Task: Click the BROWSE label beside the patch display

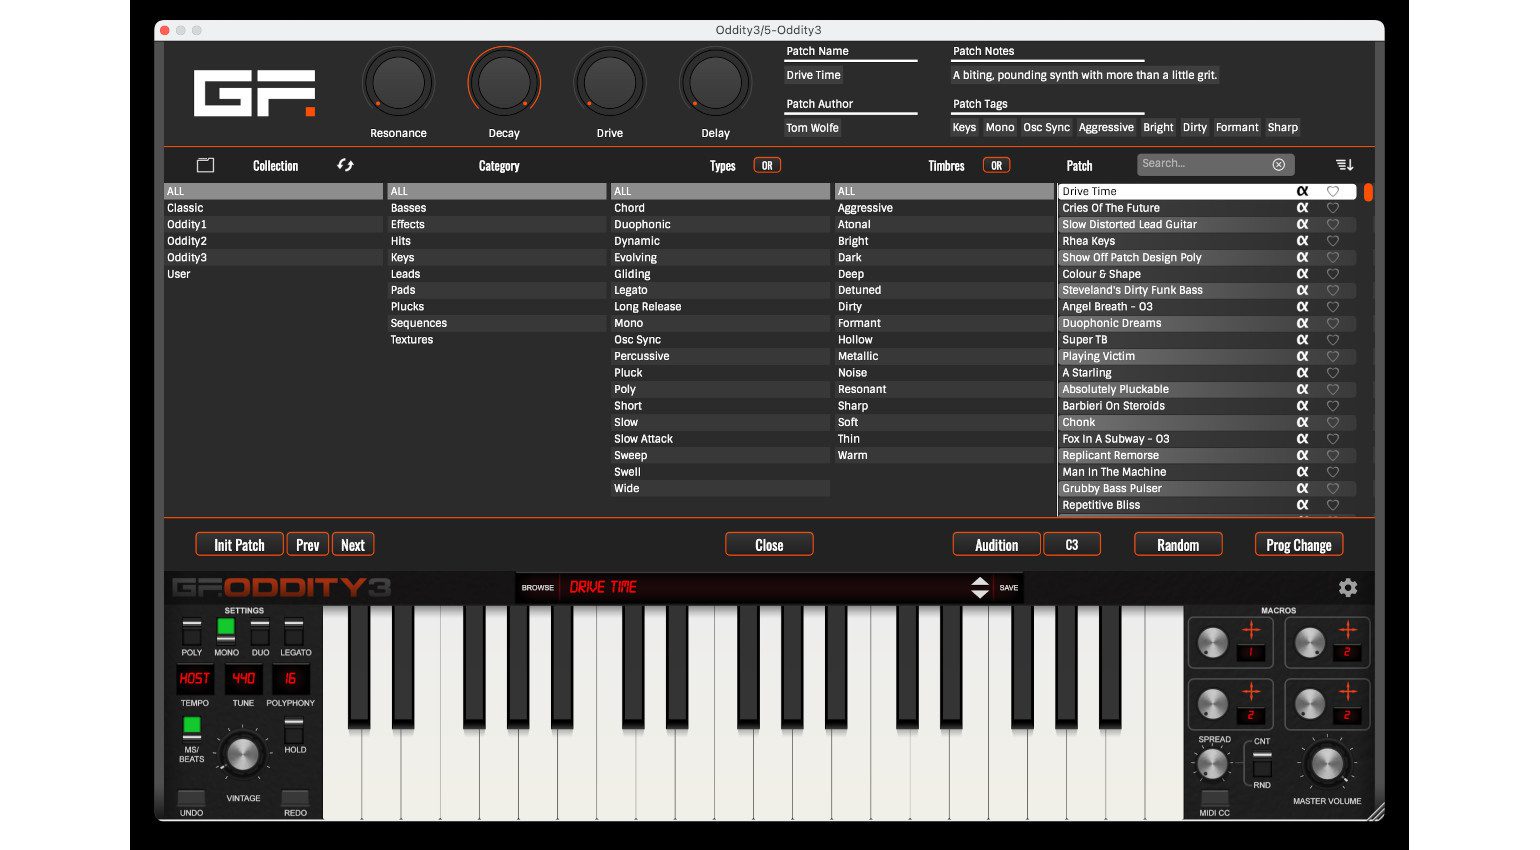Action: (537, 588)
